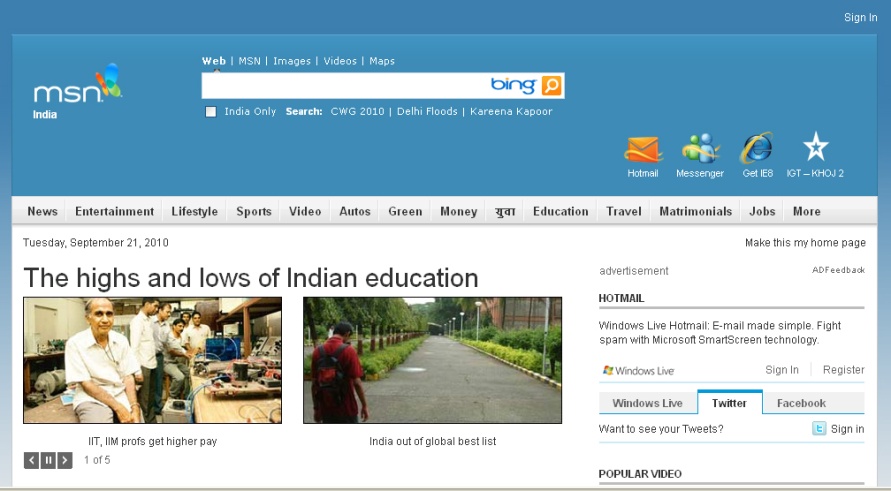Click Make this my home page
891x491 pixels.
coord(805,243)
